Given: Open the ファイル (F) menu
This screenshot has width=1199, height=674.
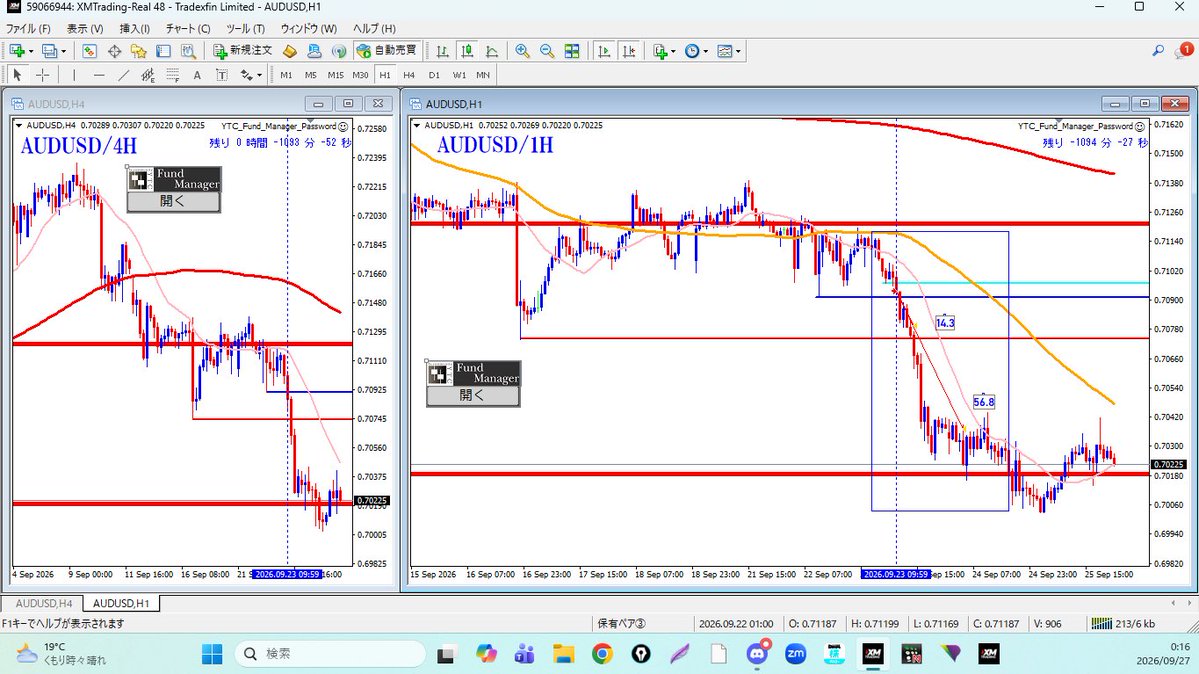Looking at the screenshot, I should pos(28,28).
